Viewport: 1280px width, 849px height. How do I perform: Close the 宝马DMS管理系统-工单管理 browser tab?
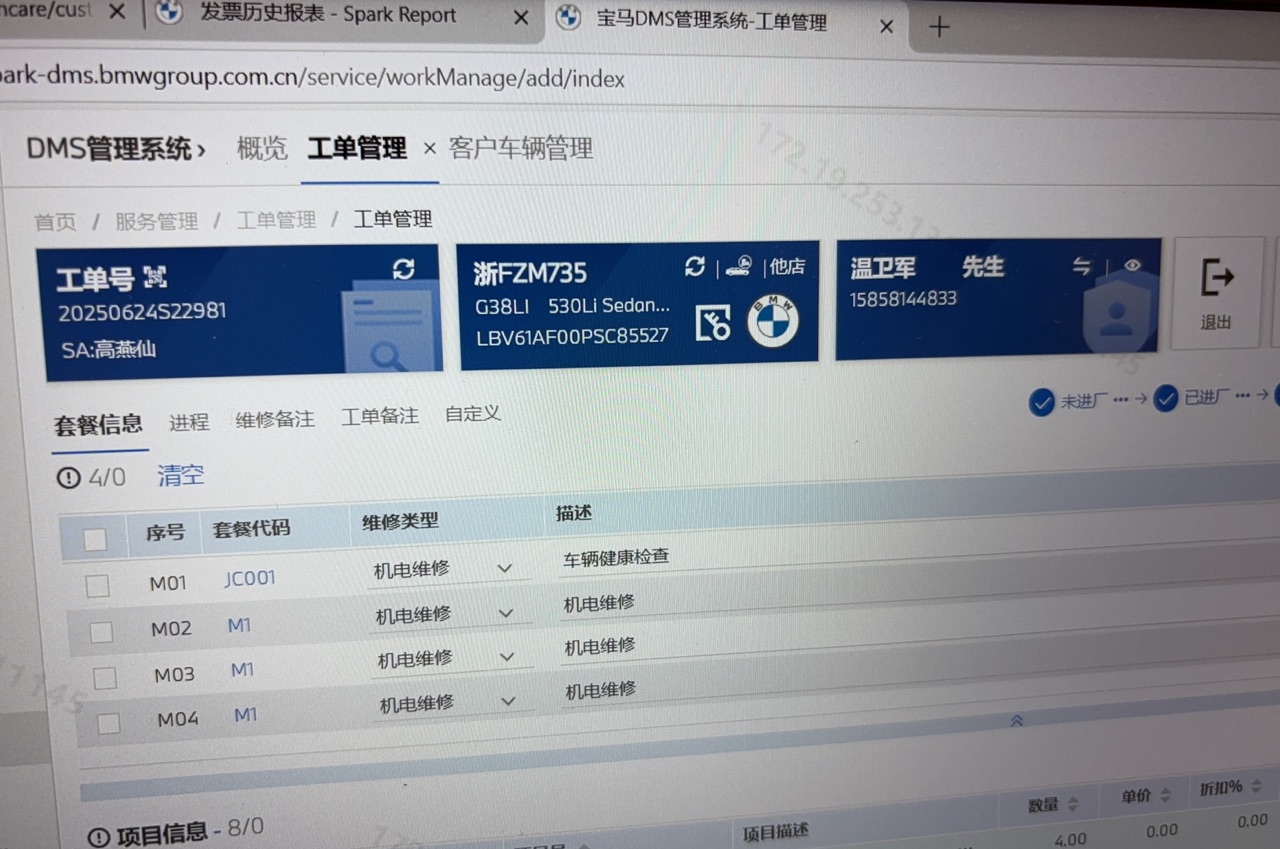[886, 27]
